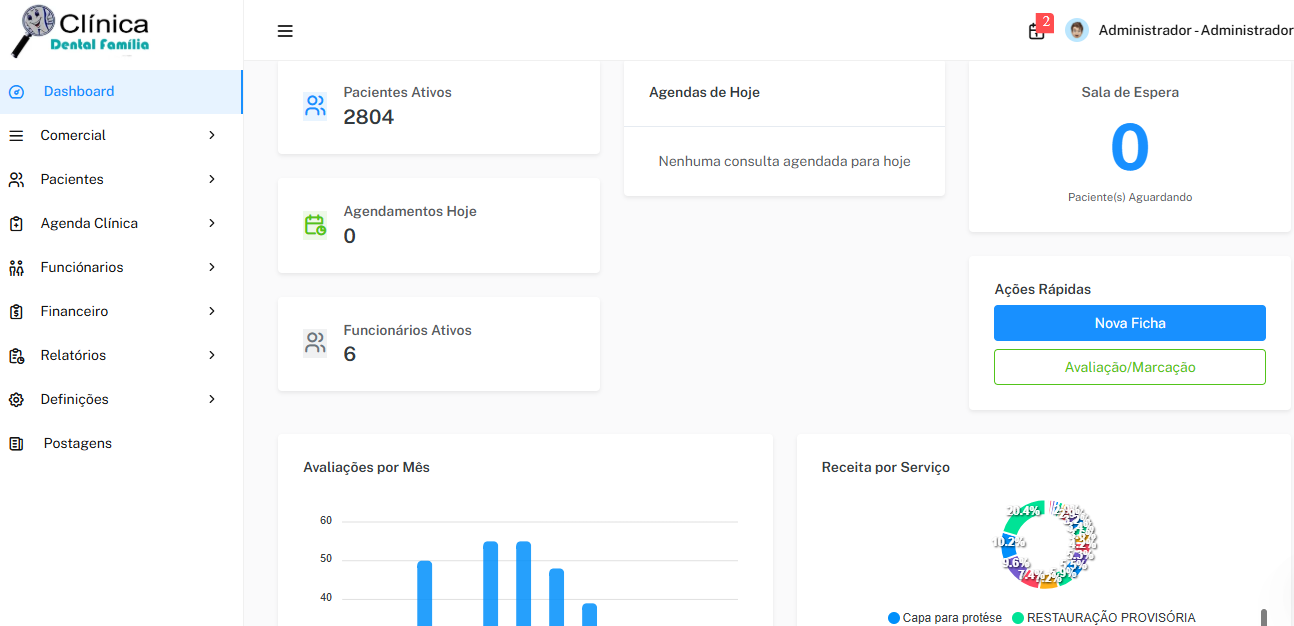Open the Administrador - Administrador user menu
The width and height of the screenshot is (1294, 626).
click(1196, 31)
